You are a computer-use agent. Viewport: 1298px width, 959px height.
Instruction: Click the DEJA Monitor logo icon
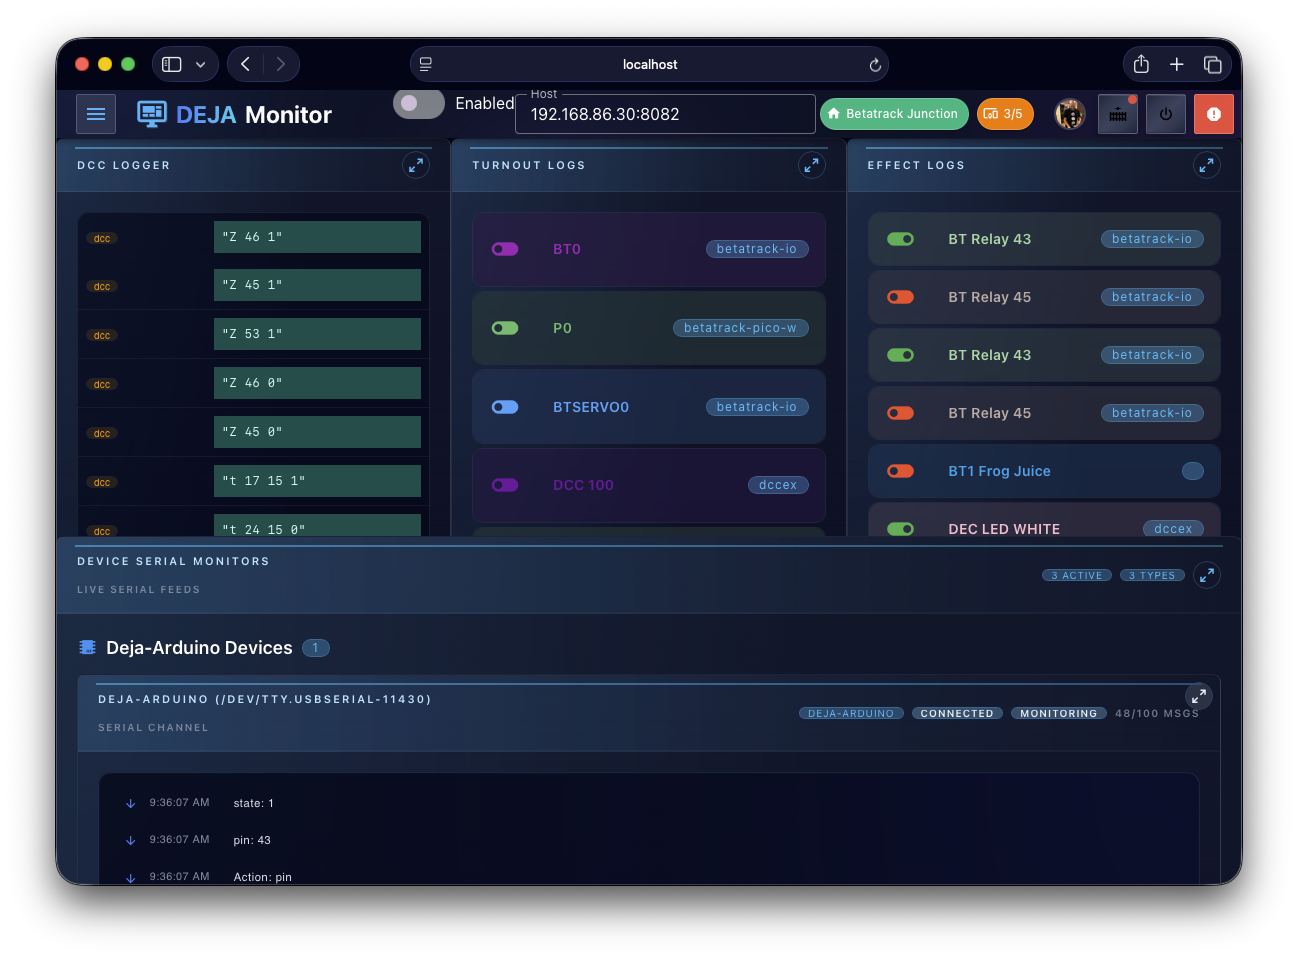click(x=151, y=114)
